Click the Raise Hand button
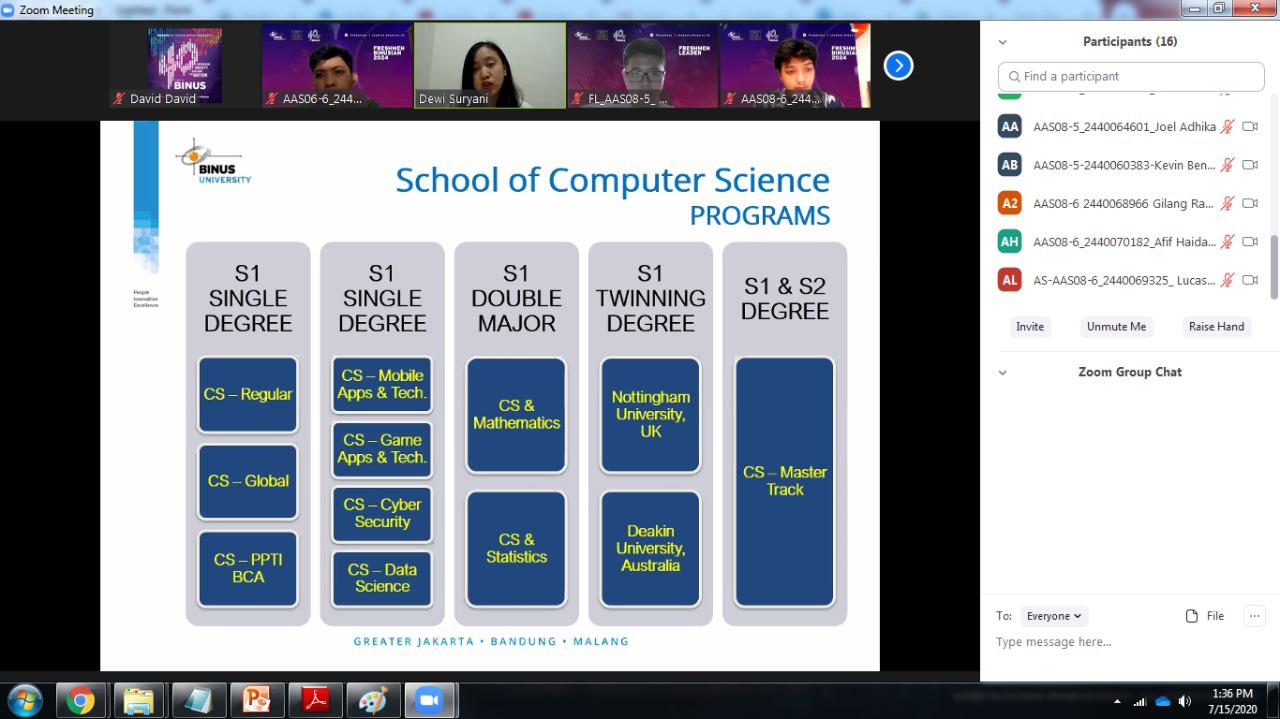1280x719 pixels. coord(1216,327)
